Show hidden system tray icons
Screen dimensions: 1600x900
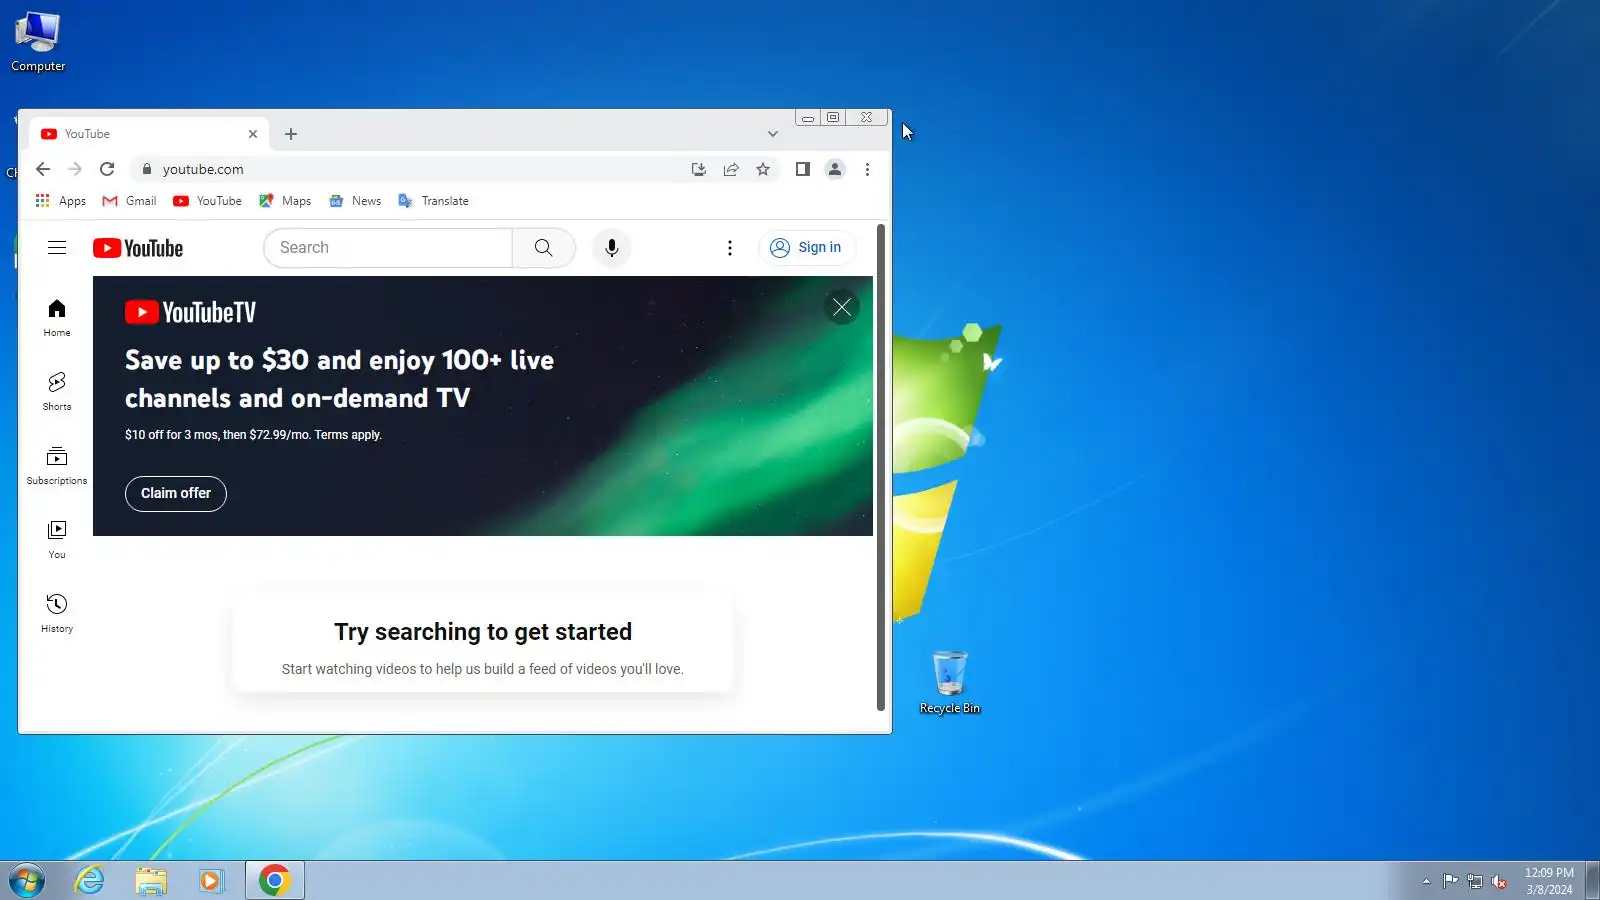coord(1426,881)
